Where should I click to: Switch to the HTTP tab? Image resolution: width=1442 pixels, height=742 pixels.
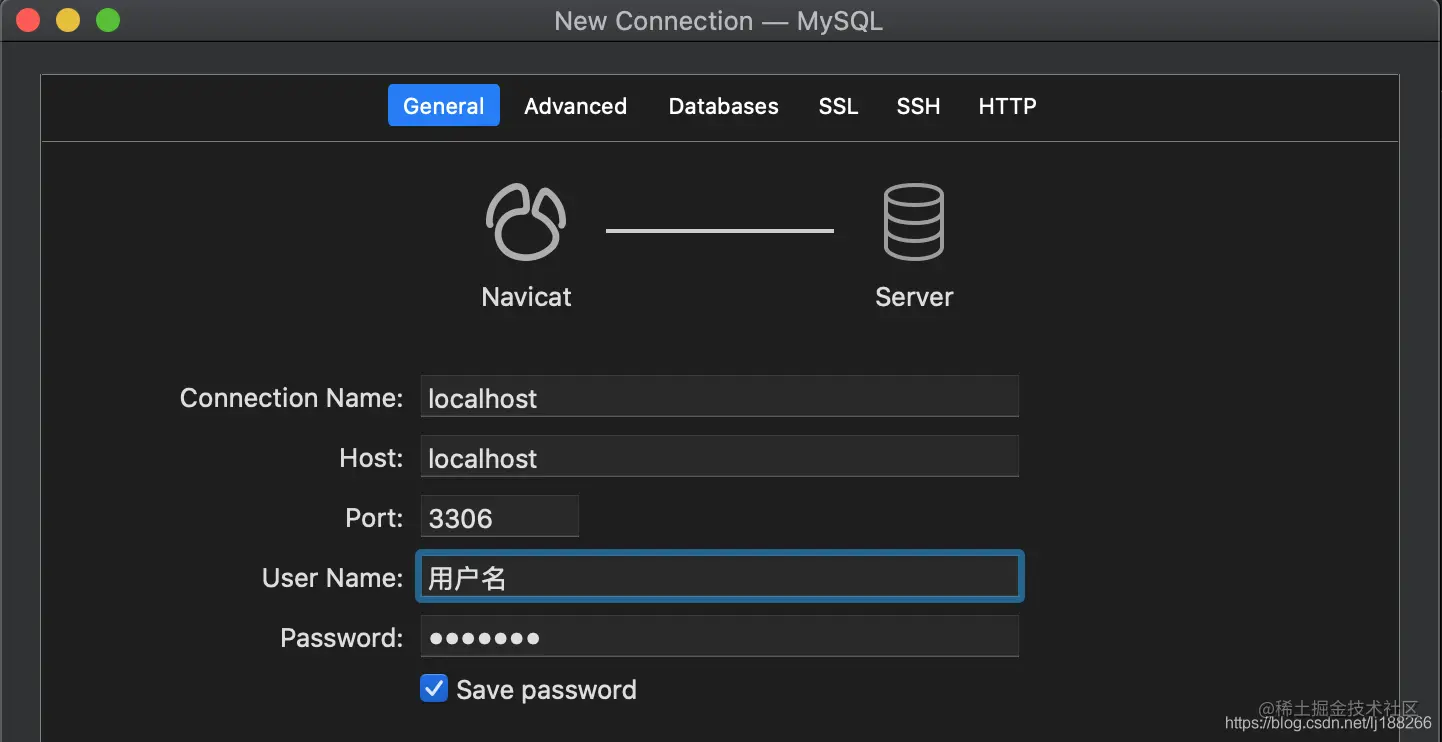(x=1007, y=106)
